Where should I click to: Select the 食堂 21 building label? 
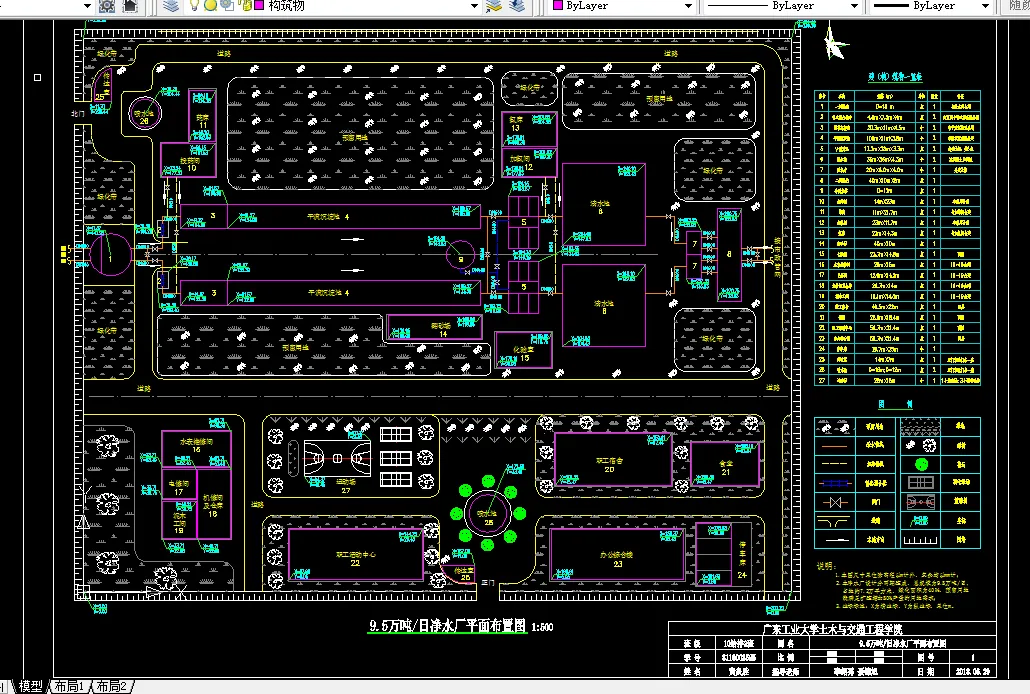725,467
